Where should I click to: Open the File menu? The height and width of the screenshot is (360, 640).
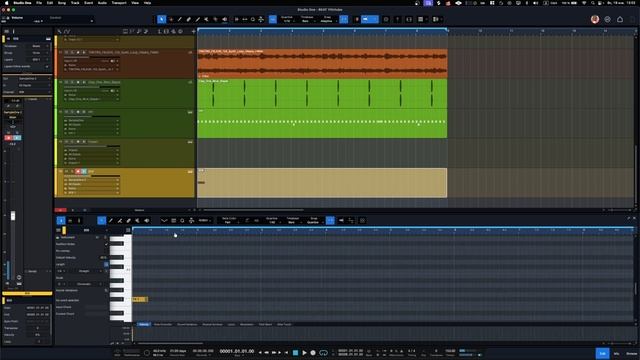click(39, 3)
